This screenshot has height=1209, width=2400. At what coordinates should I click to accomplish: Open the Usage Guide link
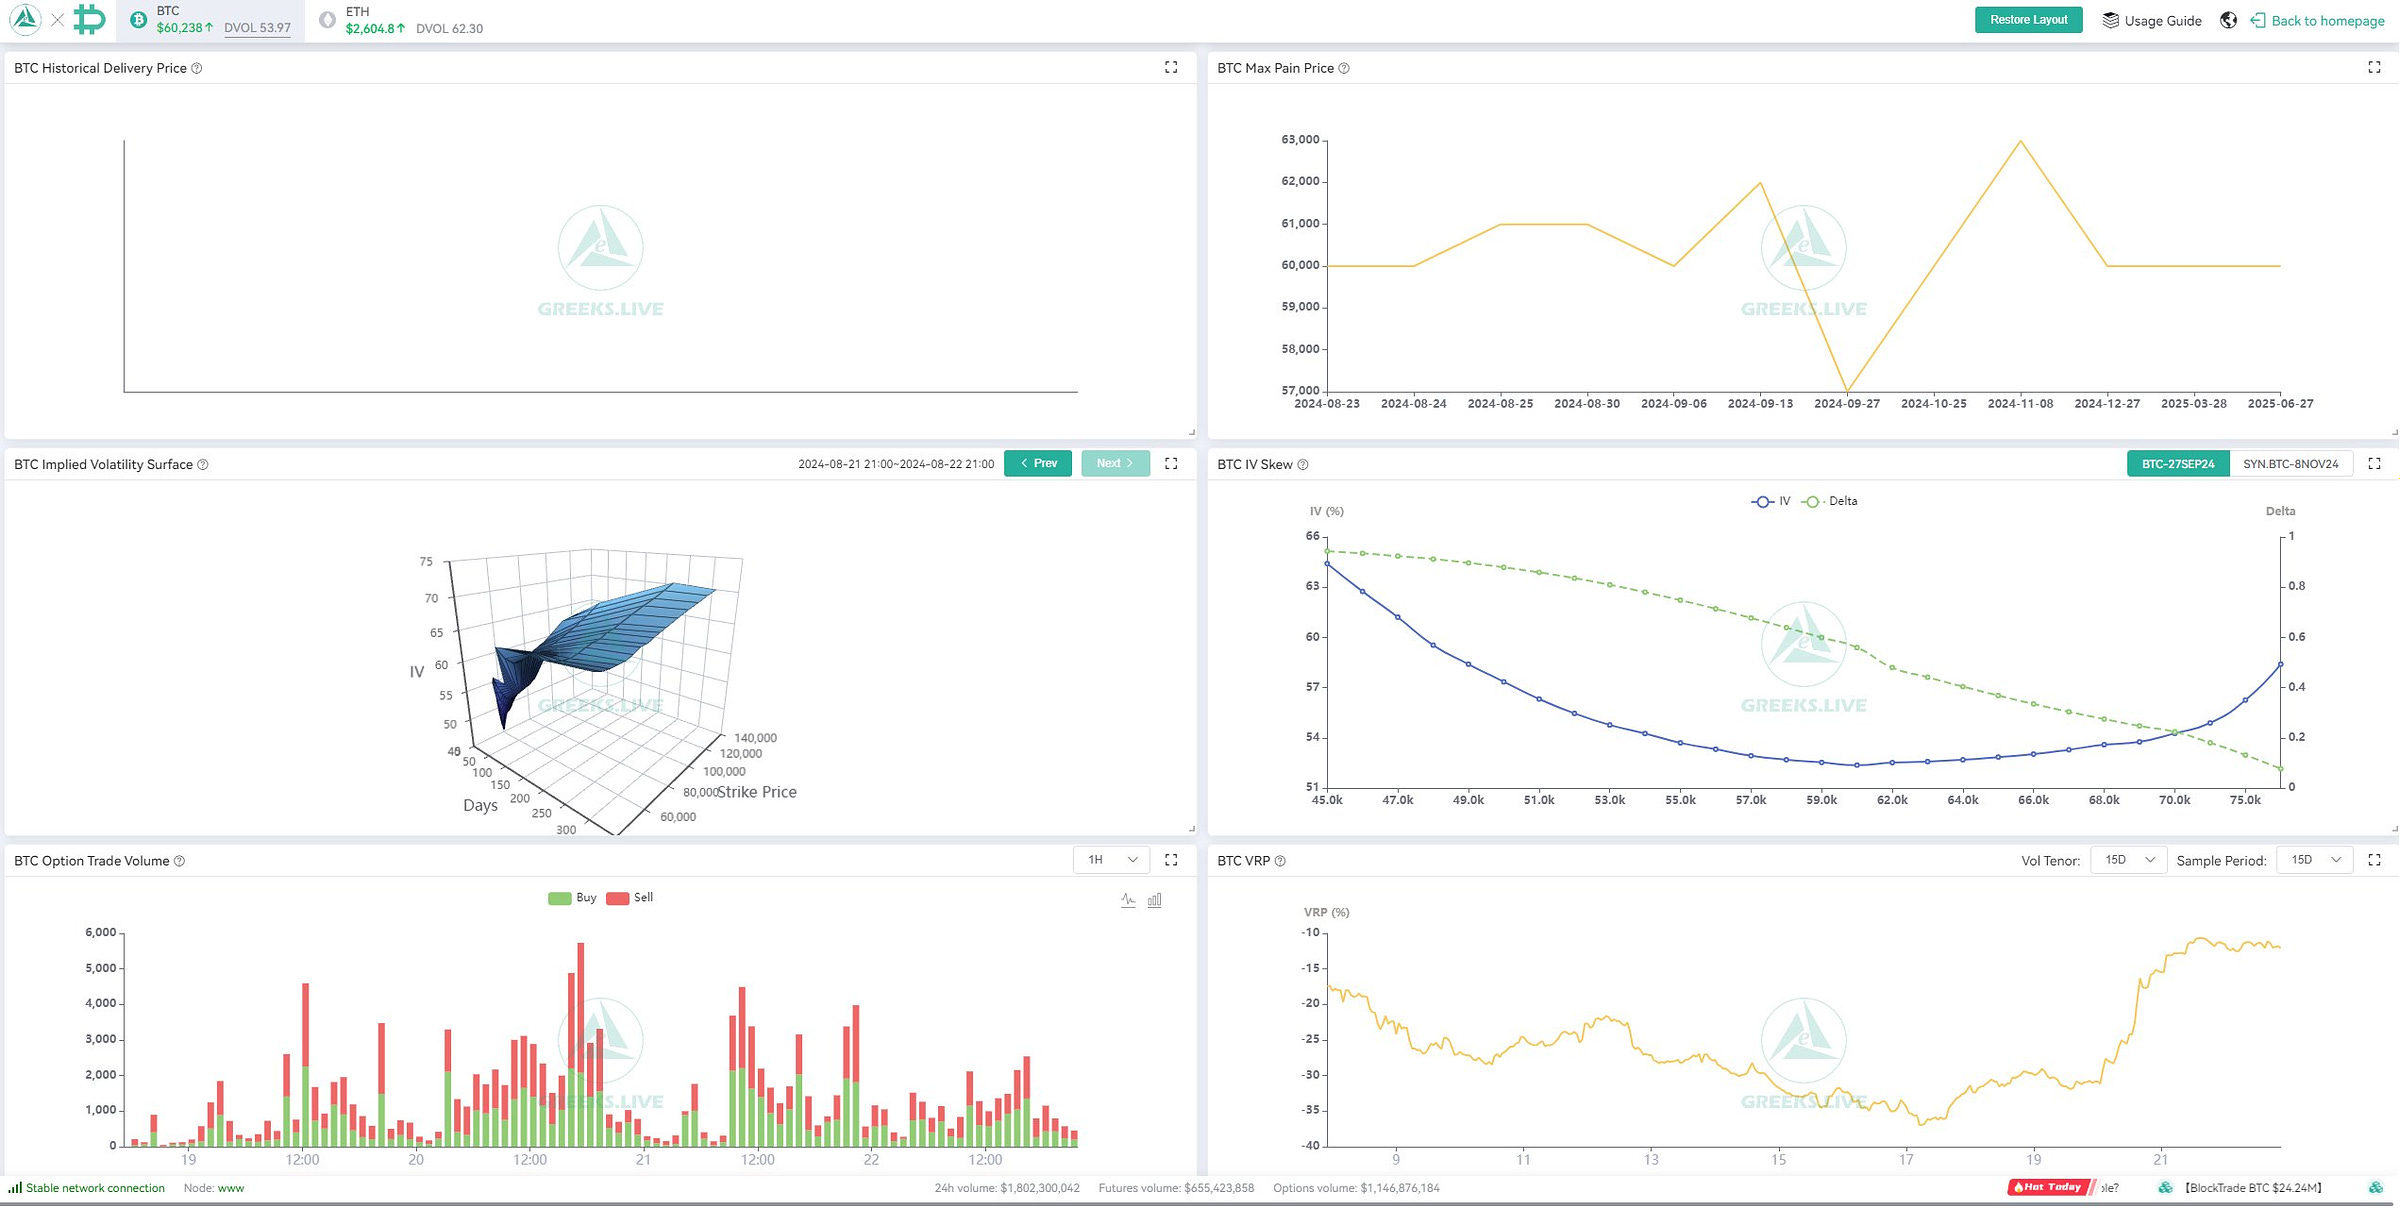pos(2151,20)
